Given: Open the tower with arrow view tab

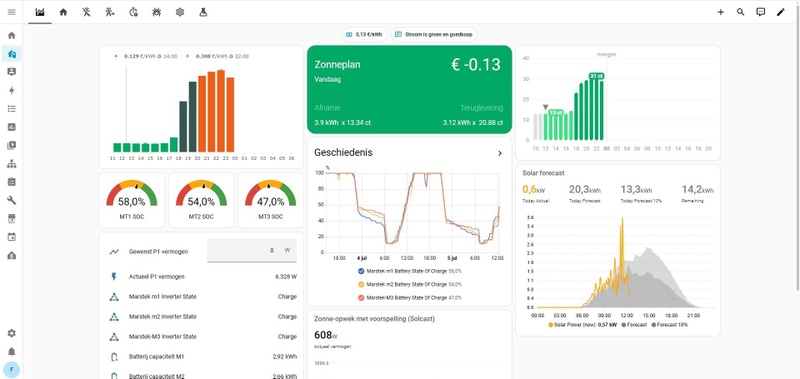Looking at the screenshot, I should click(110, 12).
